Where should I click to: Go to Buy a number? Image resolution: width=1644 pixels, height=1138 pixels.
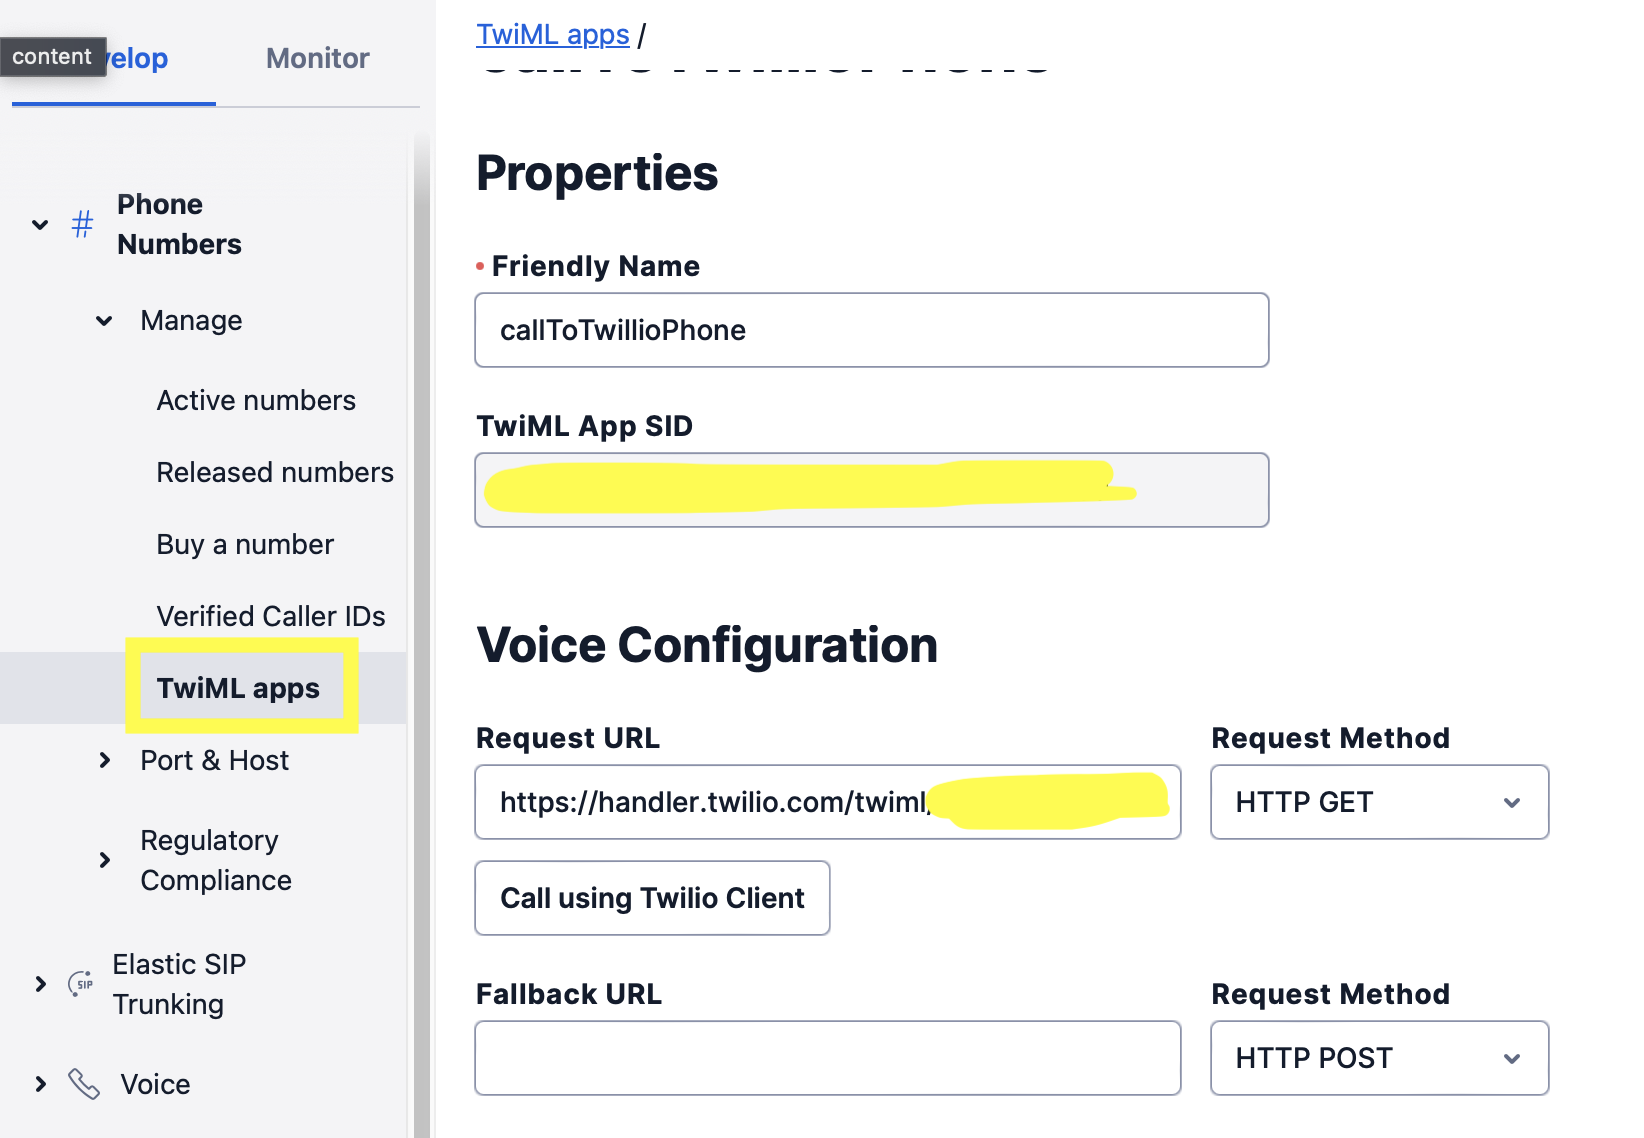(x=244, y=544)
